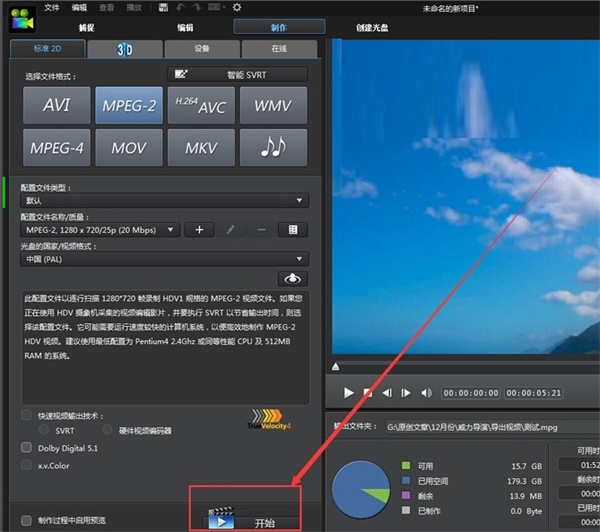Viewport: 600px width, 532px height.
Task: Click the 智能 SVRT button
Action: [237, 74]
